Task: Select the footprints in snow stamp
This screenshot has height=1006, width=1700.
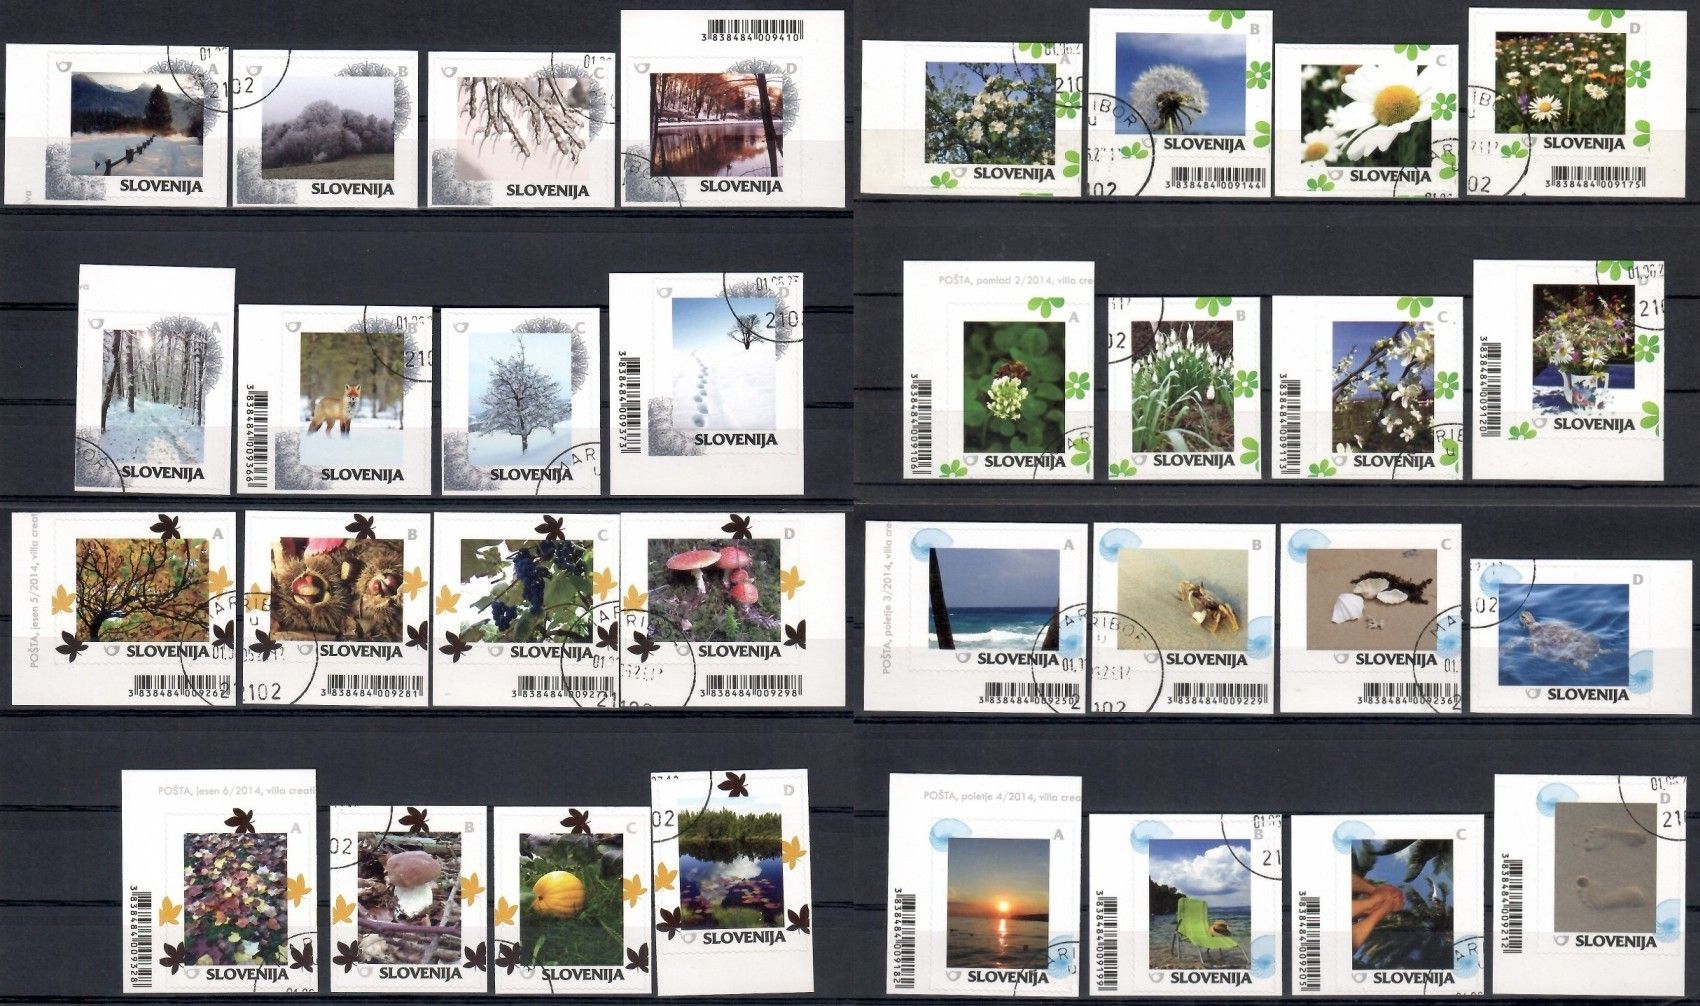Action: pyautogui.click(x=709, y=384)
